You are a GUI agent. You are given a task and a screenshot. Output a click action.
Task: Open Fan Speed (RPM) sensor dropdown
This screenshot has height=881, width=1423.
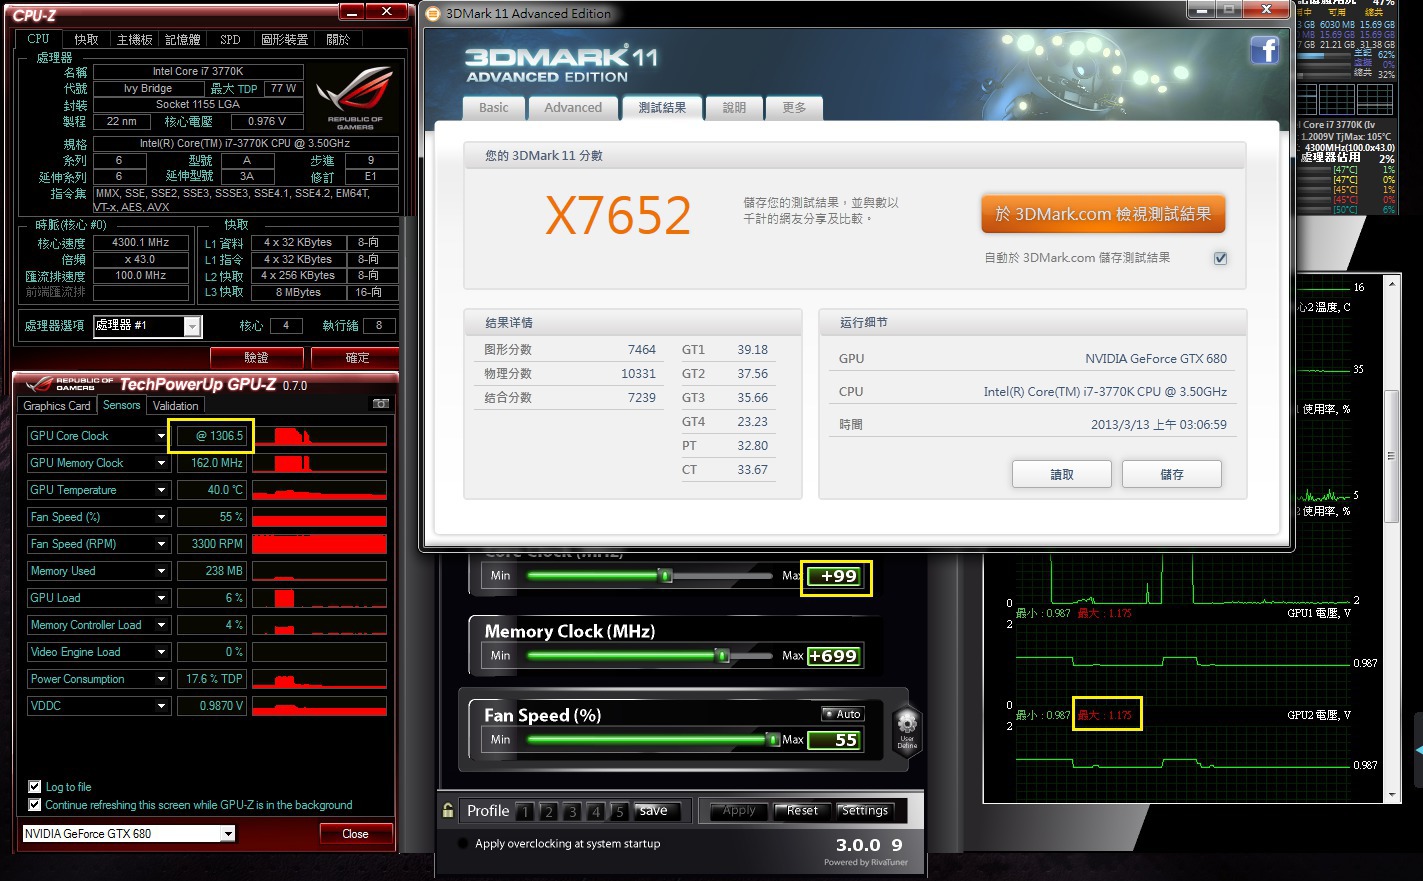click(161, 544)
